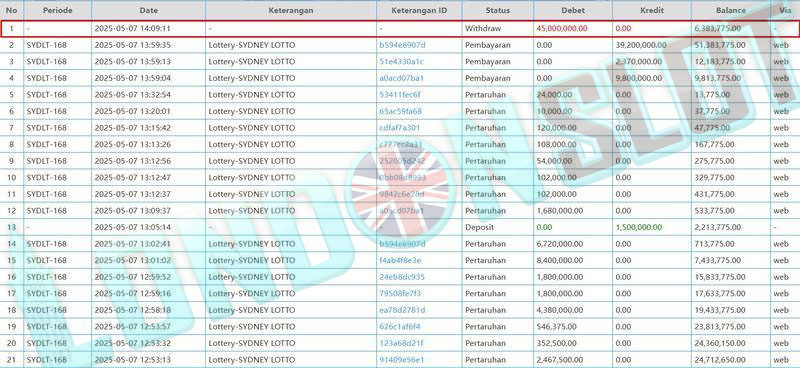Select the highlighted Withdraw row
Screen dimensions: 800x368
coord(399,29)
